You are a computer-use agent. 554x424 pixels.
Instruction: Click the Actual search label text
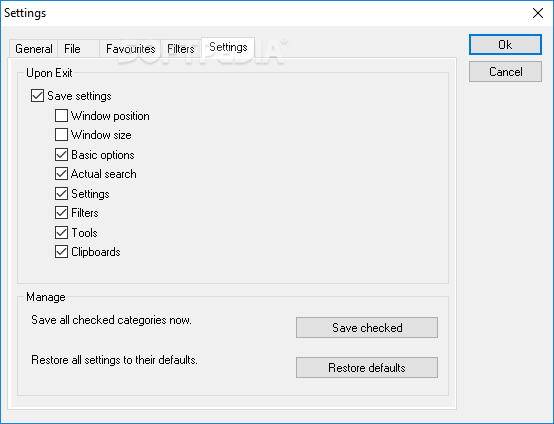[x=104, y=174]
